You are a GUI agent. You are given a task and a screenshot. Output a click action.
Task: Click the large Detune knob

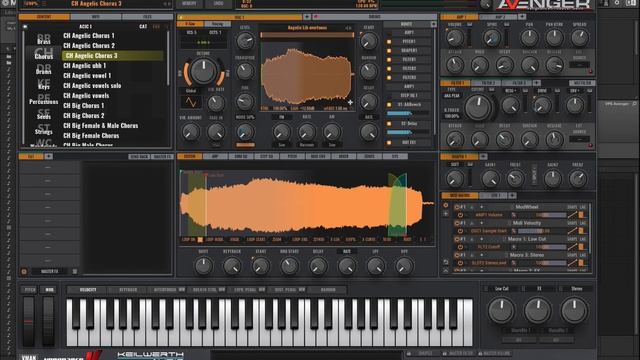point(203,71)
